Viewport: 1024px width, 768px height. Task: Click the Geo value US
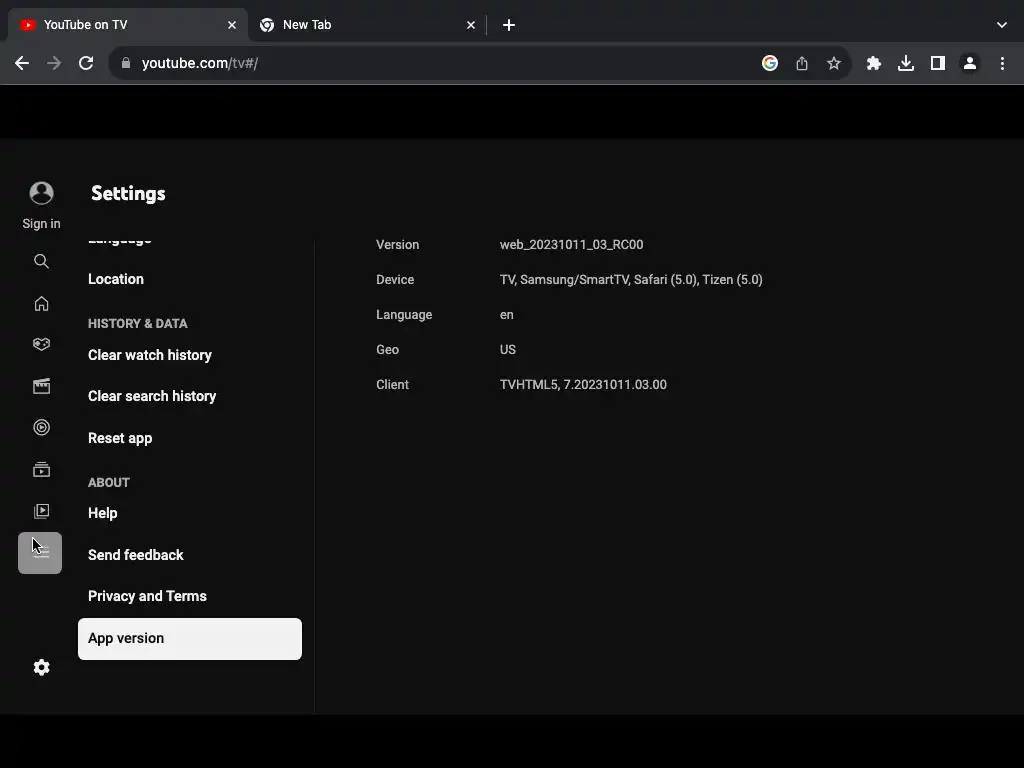(507, 349)
